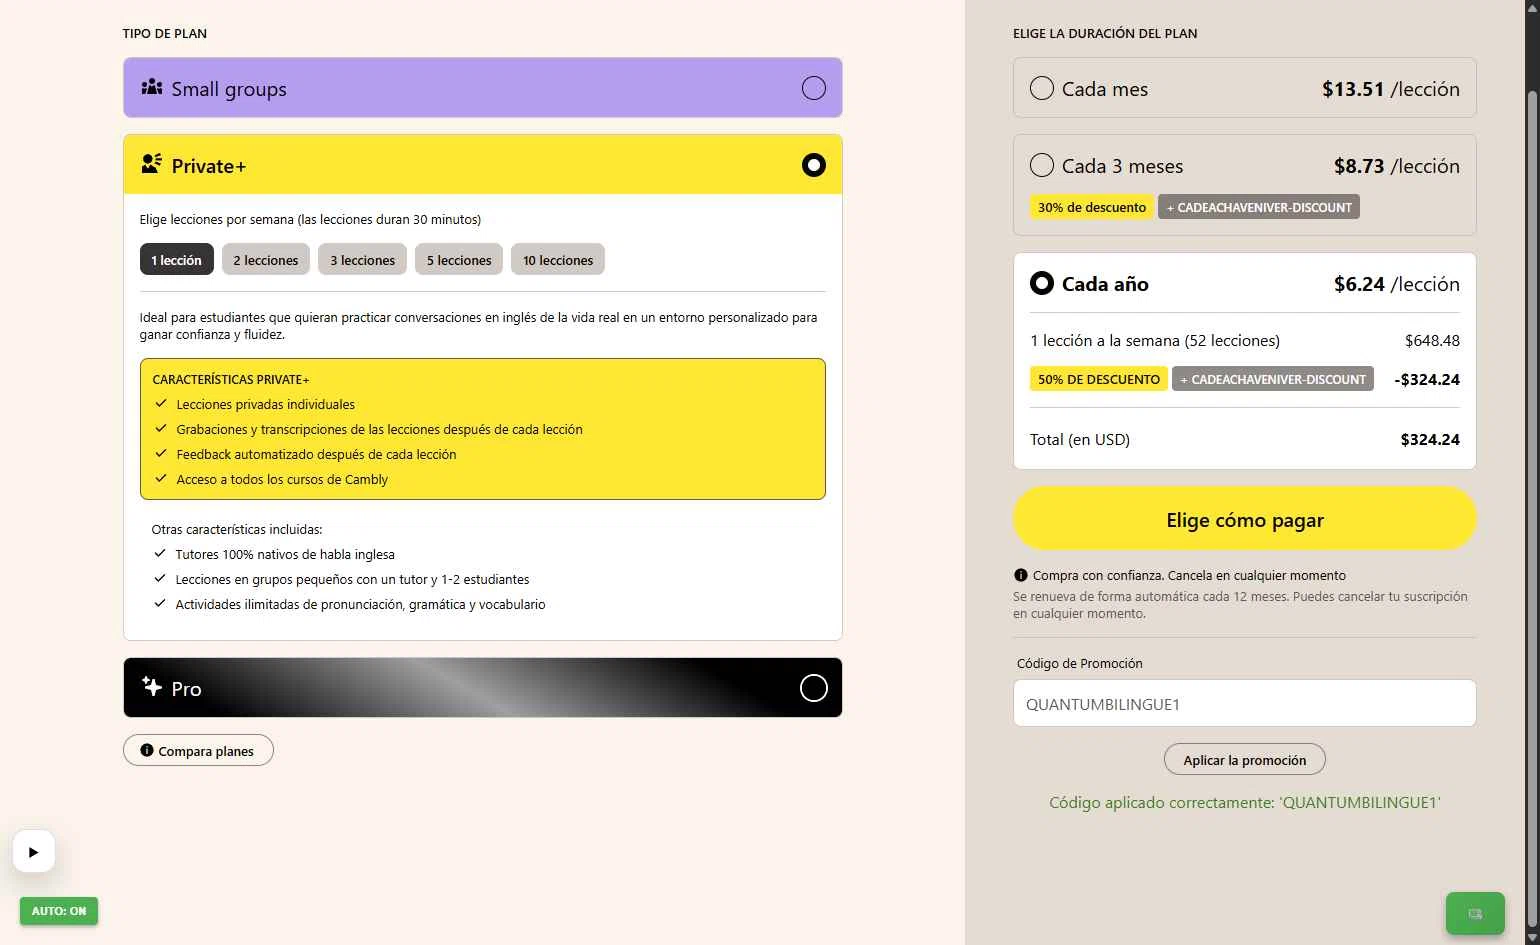Select the Private+ plan radio button
Viewport: 1540px width, 945px height.
click(814, 165)
